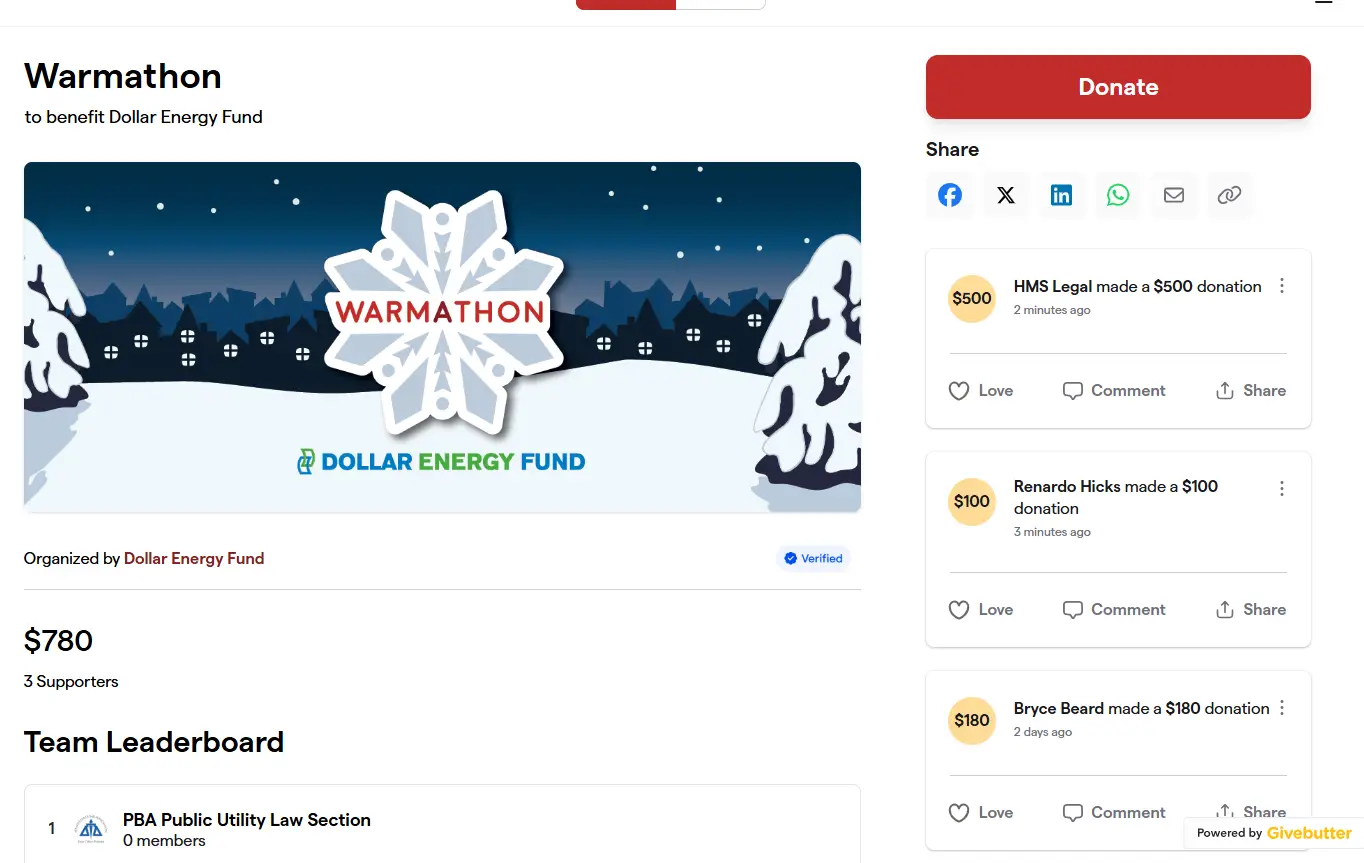Share via X (Twitter) icon
Viewport: 1364px width, 863px height.
click(x=1006, y=195)
